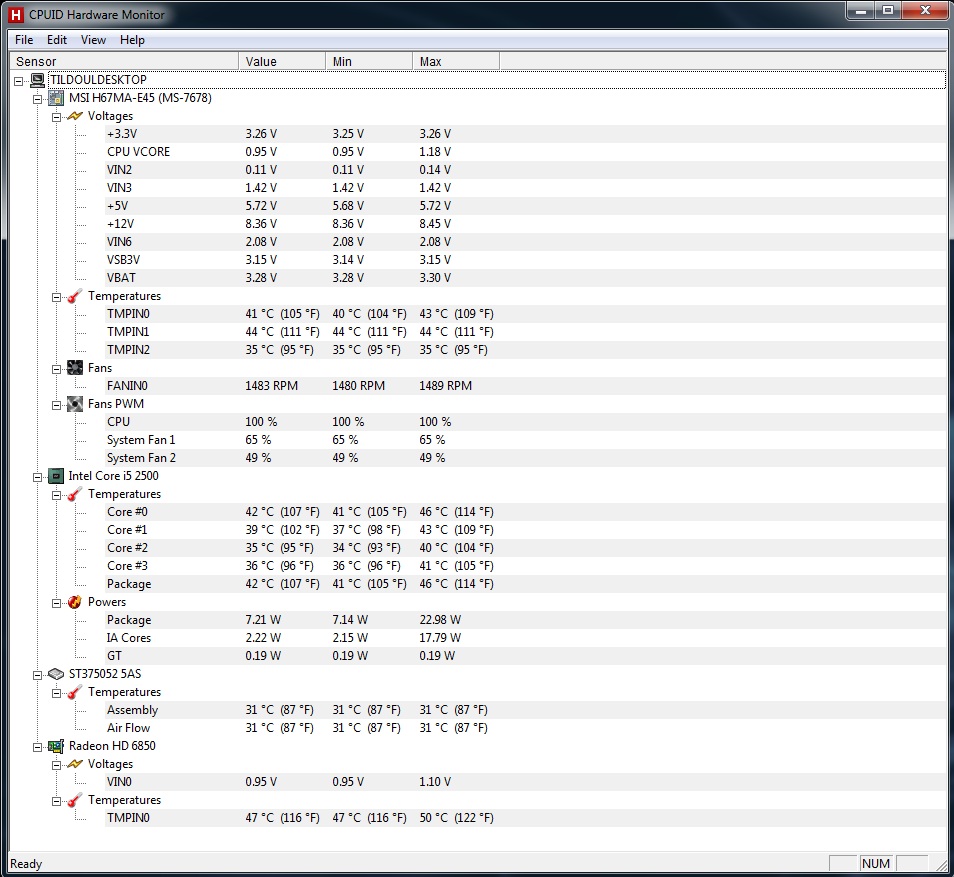Select the "Core #0" temperature row label
Image resolution: width=954 pixels, height=877 pixels.
[127, 512]
